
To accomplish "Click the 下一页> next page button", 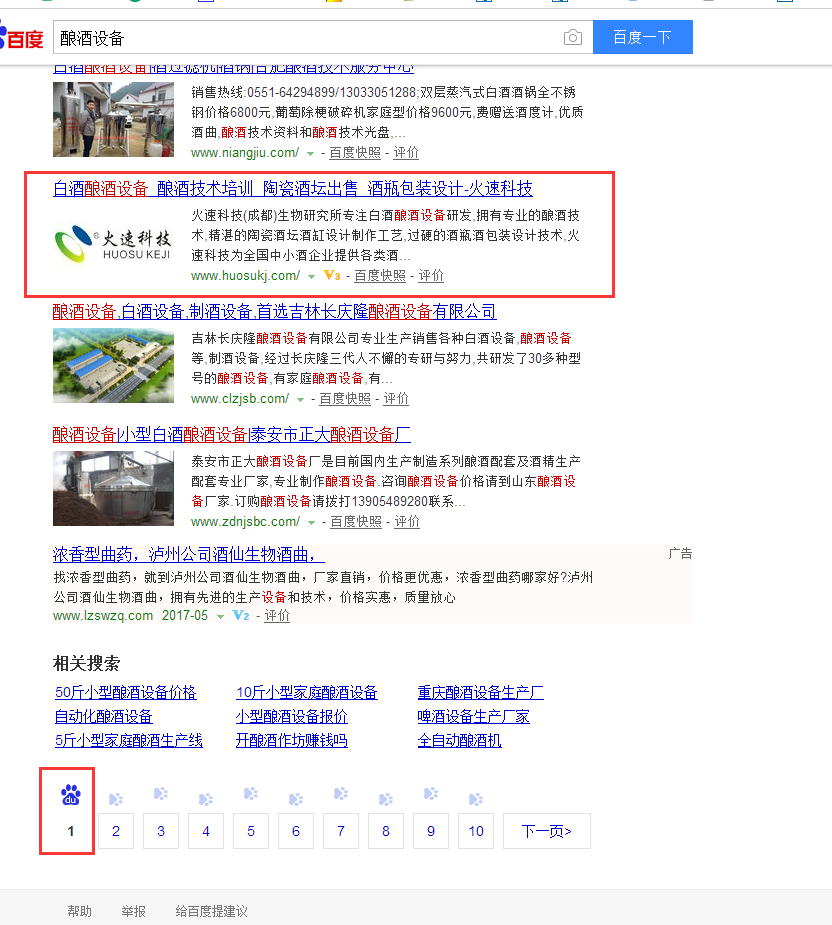I will [x=547, y=831].
